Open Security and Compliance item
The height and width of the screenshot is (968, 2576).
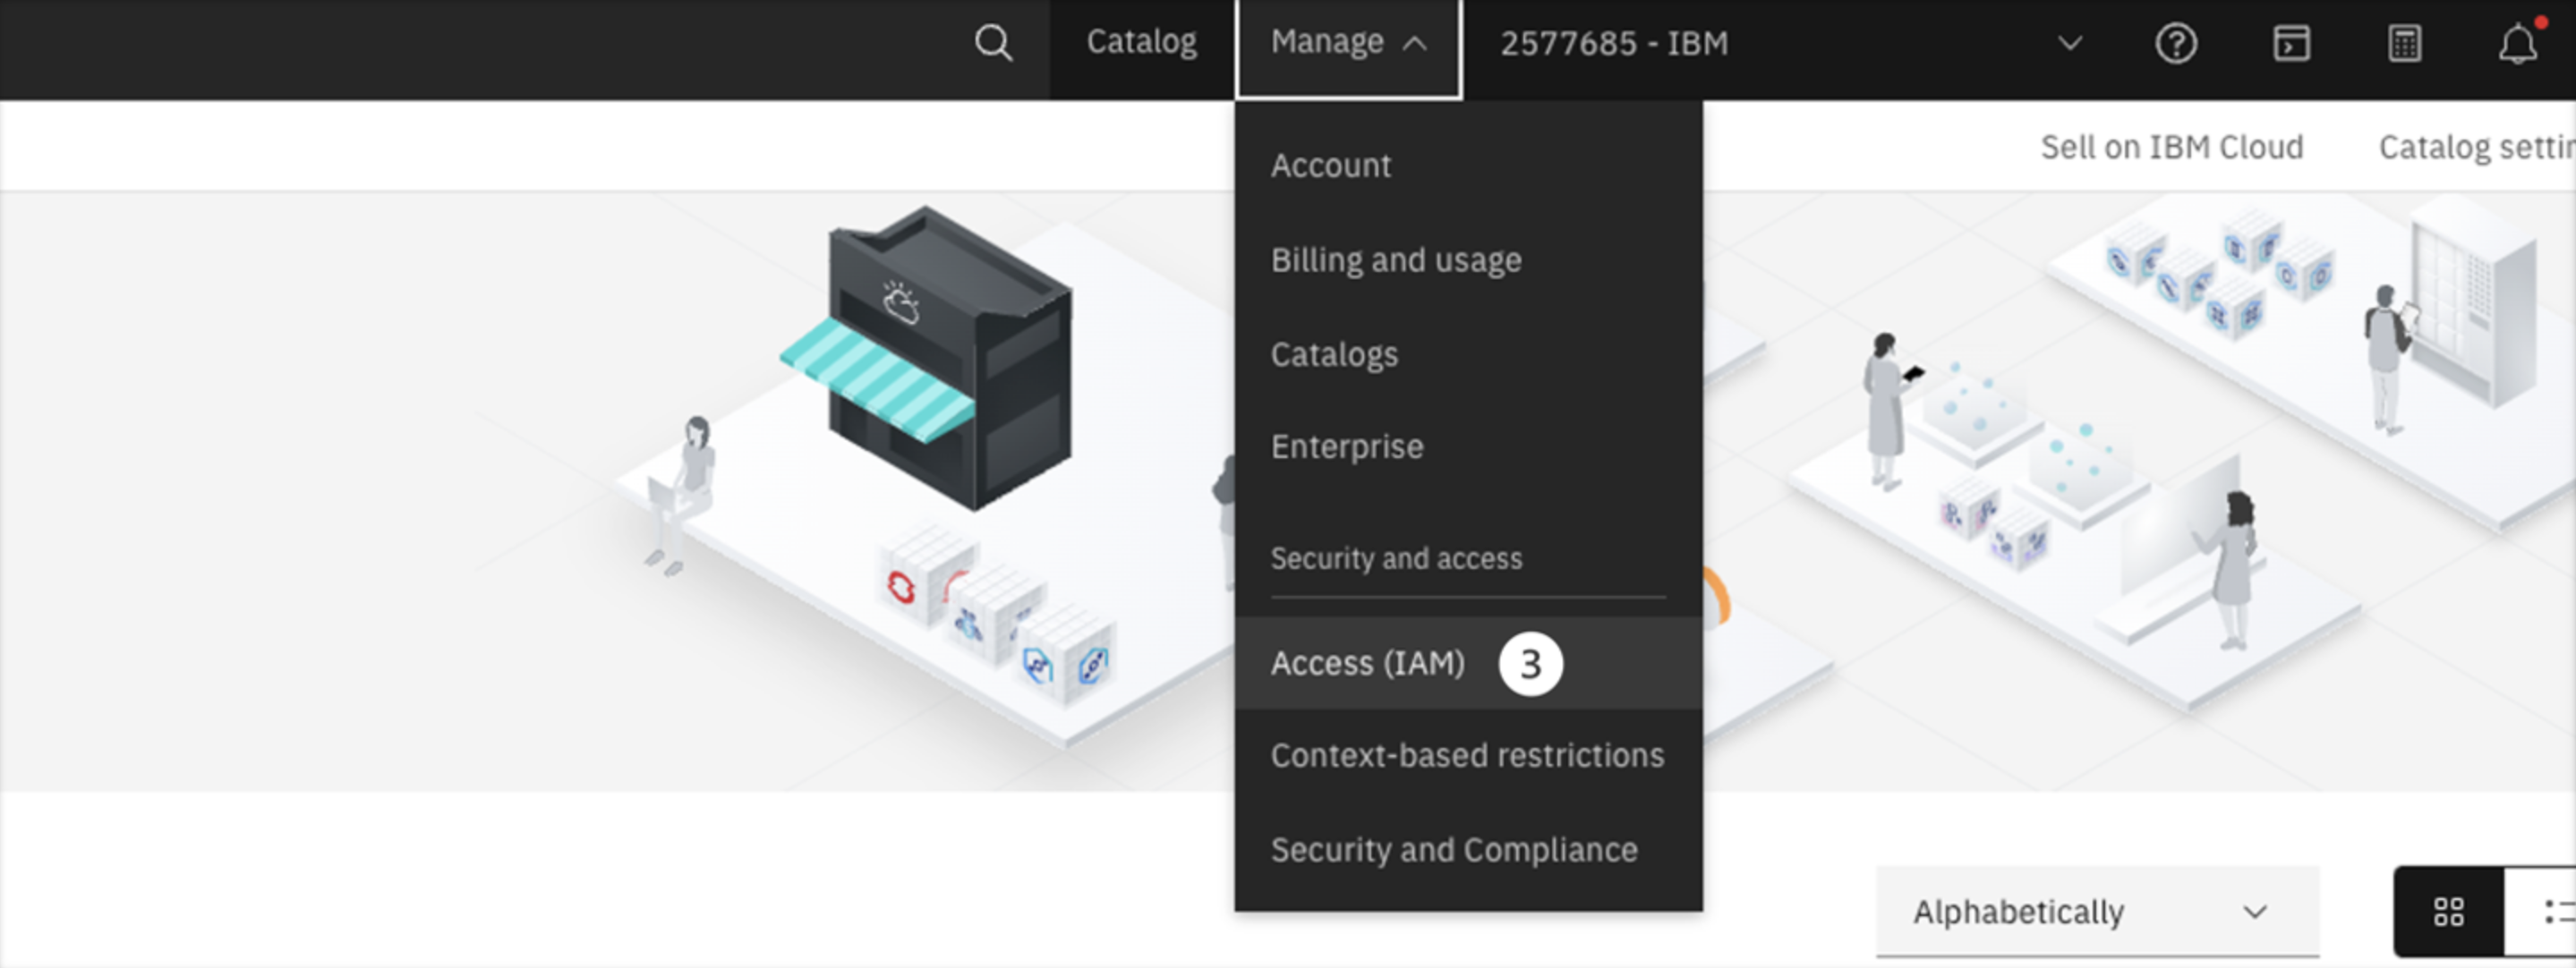click(1453, 849)
